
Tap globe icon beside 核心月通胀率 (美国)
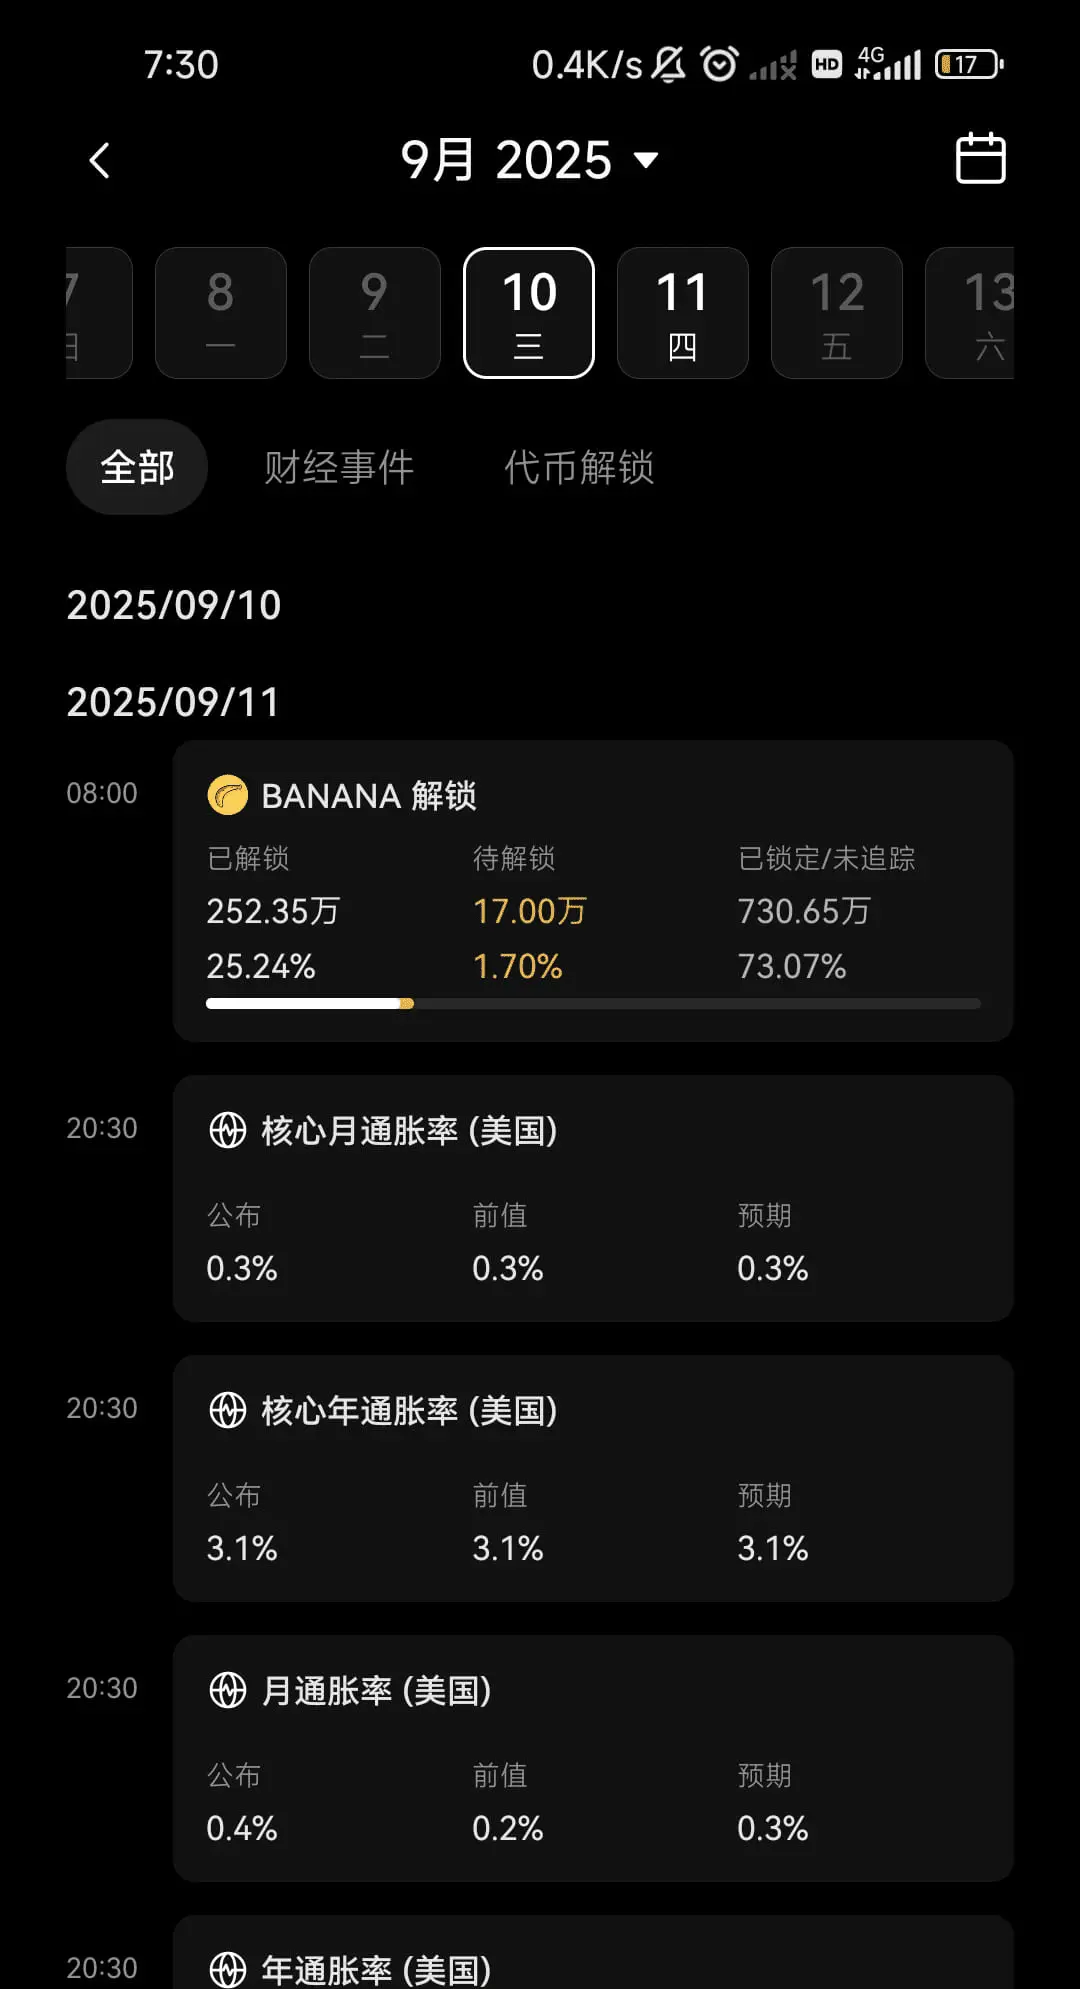click(x=227, y=1130)
